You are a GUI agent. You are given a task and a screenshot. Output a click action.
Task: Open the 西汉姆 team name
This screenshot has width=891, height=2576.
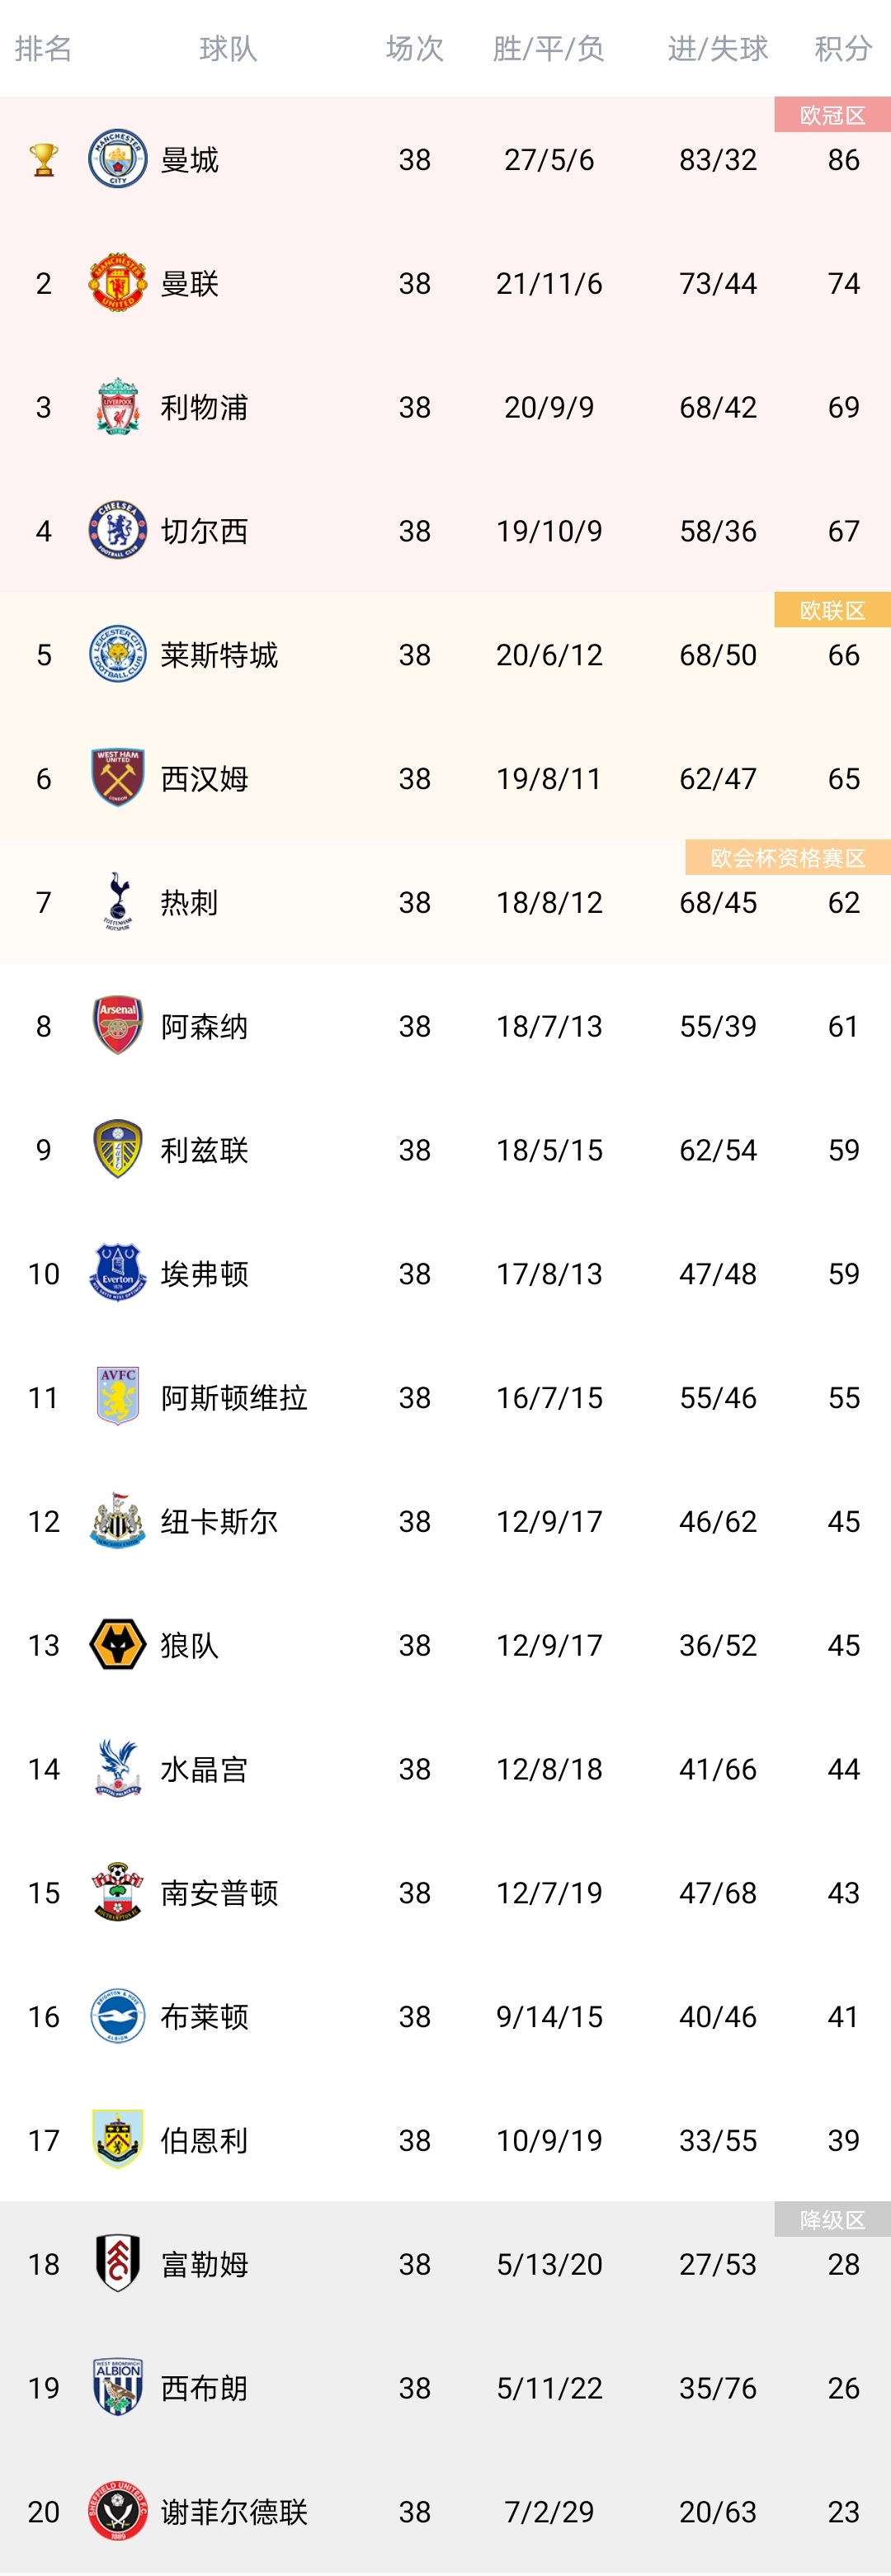coord(204,779)
